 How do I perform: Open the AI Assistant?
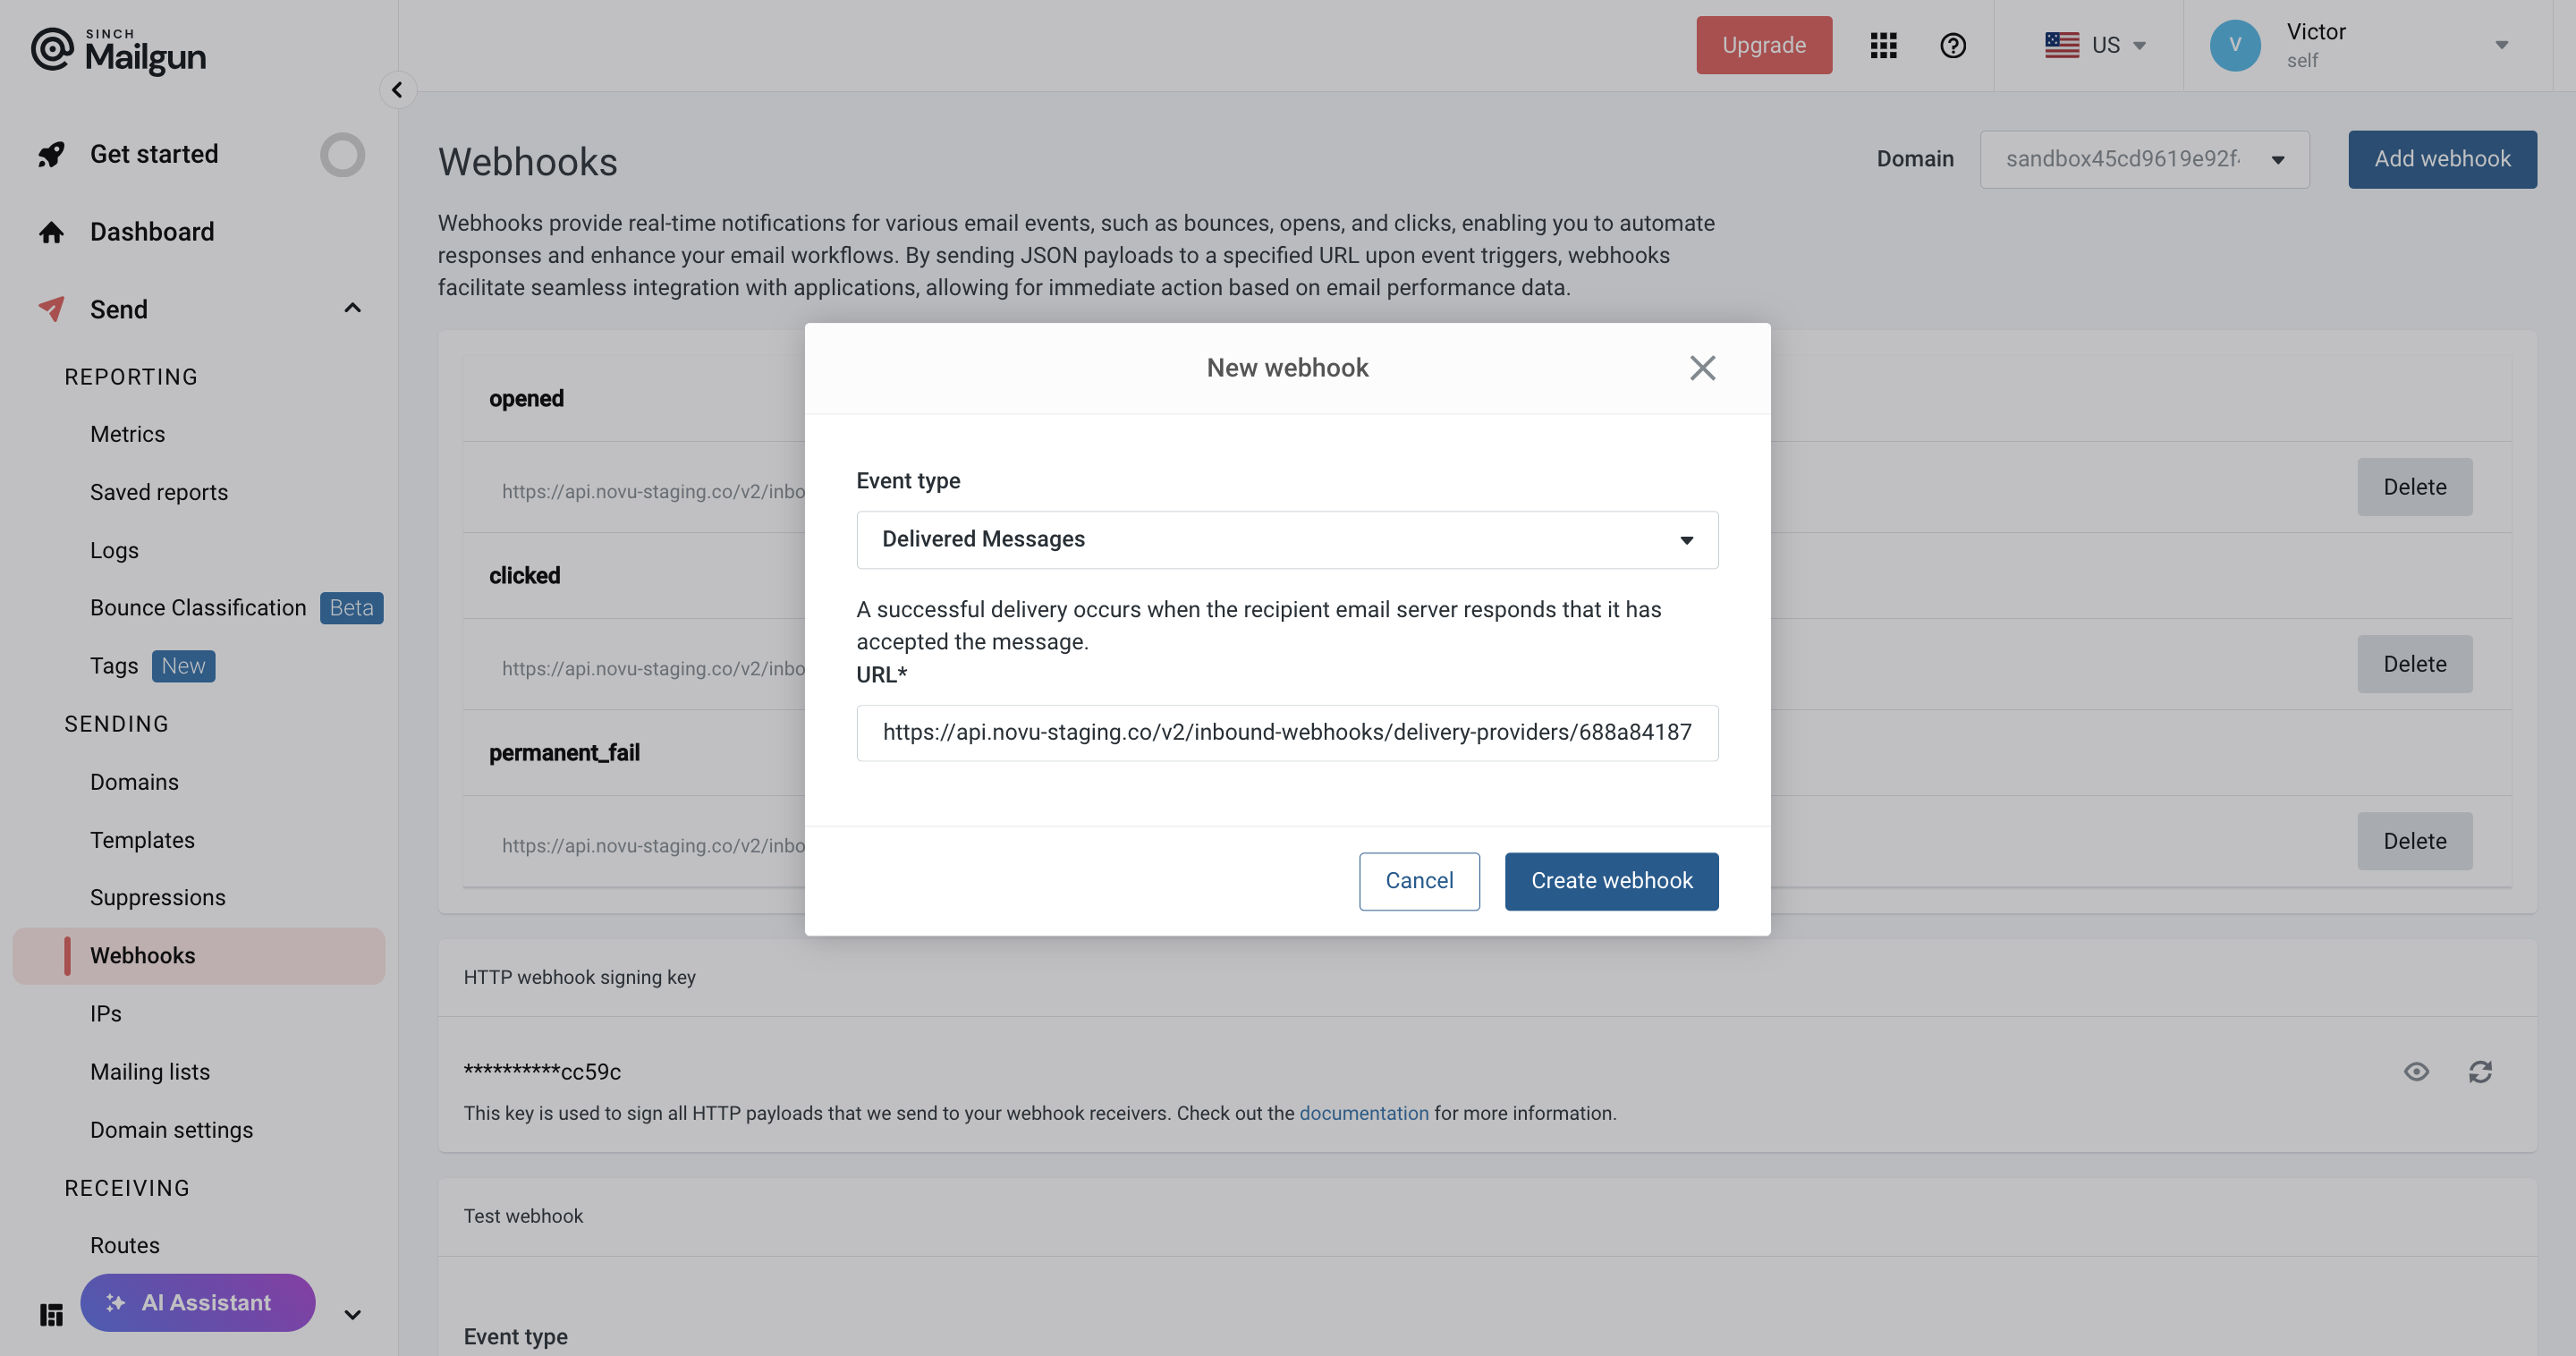coord(197,1302)
